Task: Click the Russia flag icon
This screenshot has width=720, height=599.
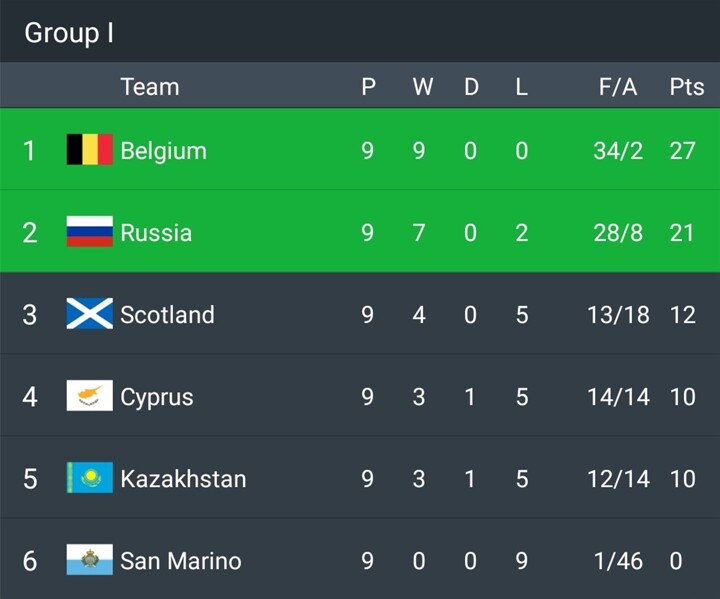Action: [89, 232]
